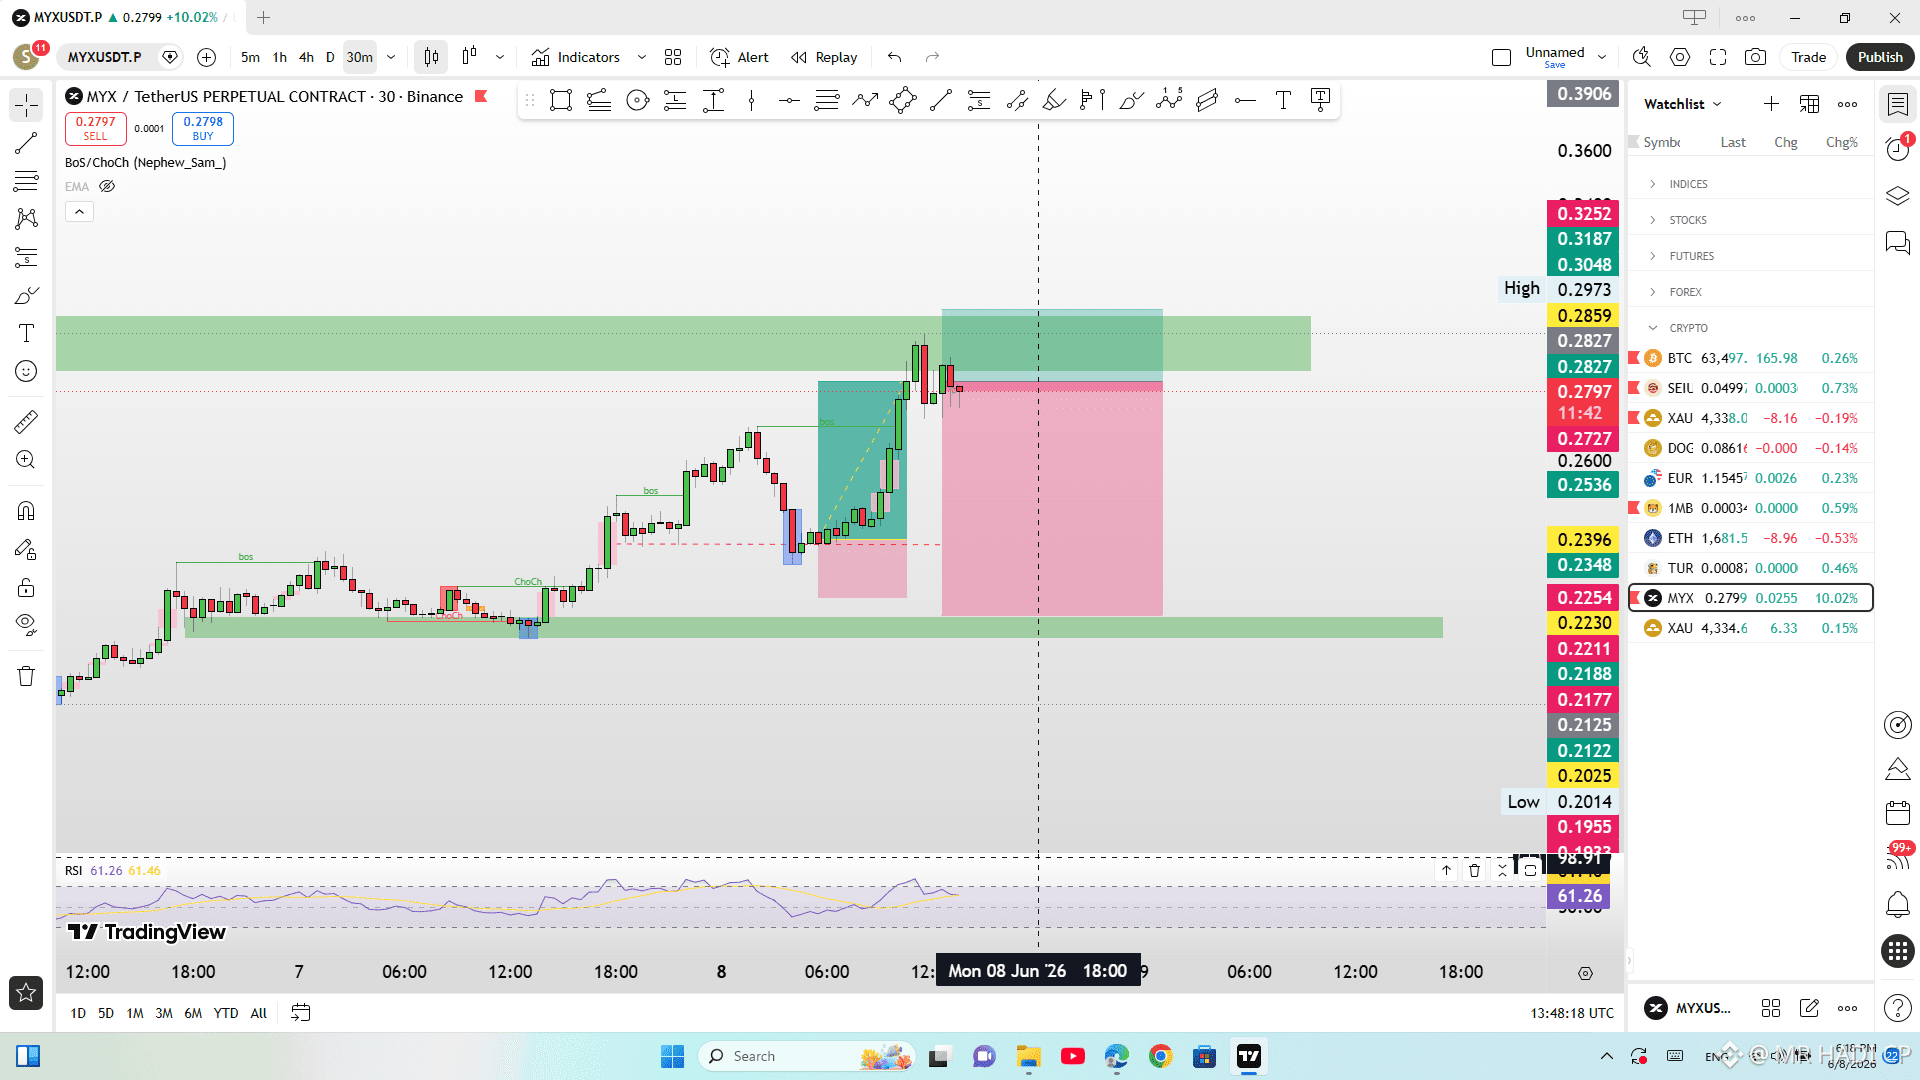Remove drawings with the trash icon
1920x1080 pixels.
[x=26, y=676]
